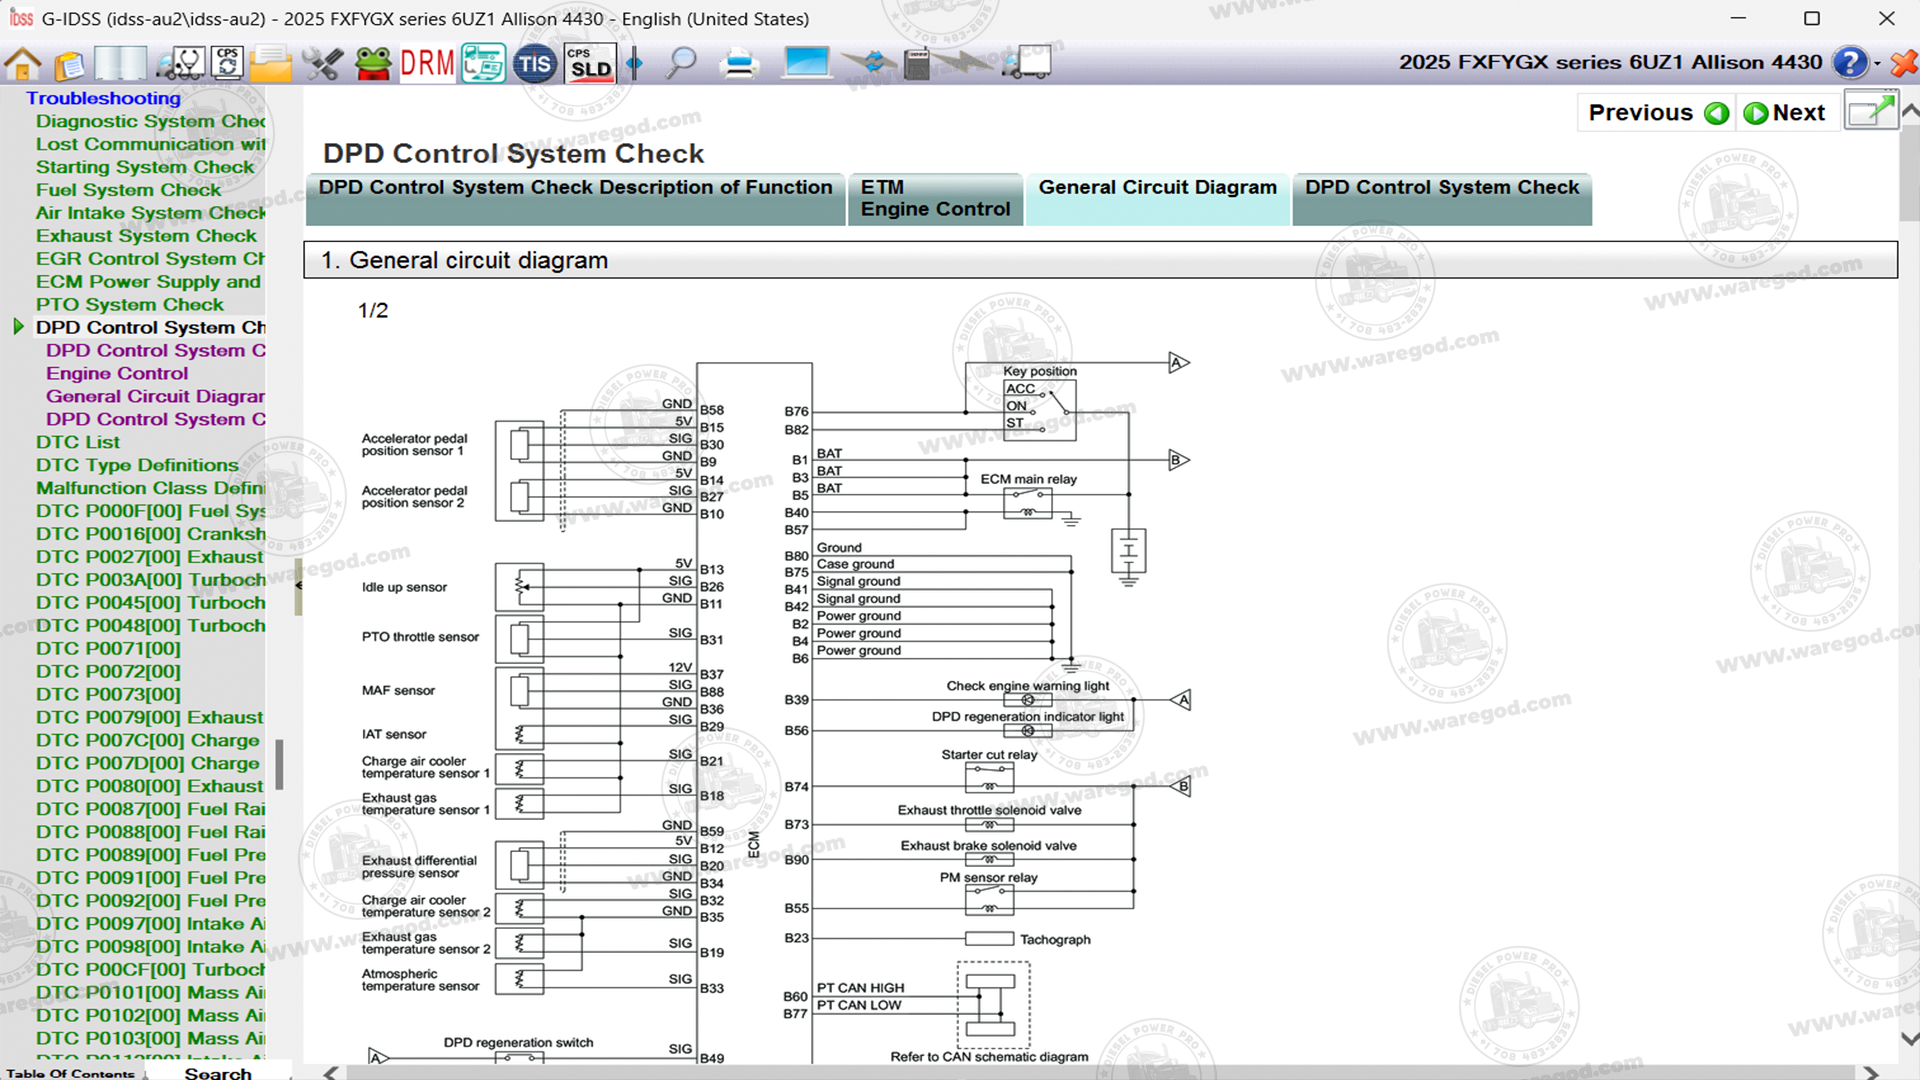The image size is (1920, 1080).
Task: Click the Previous button
Action: point(1657,113)
